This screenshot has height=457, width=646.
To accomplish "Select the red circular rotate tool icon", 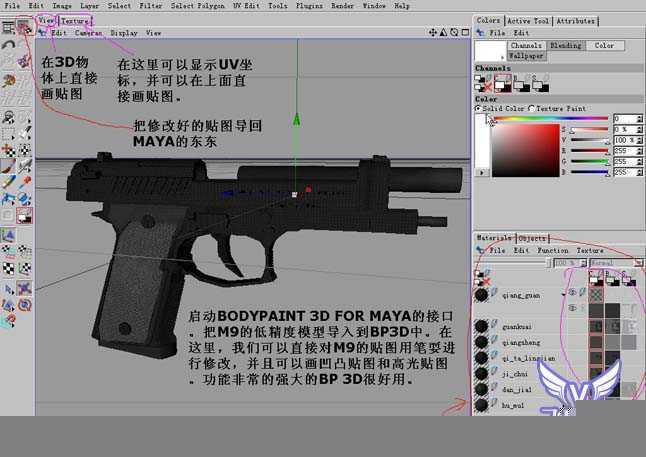I will point(25,305).
